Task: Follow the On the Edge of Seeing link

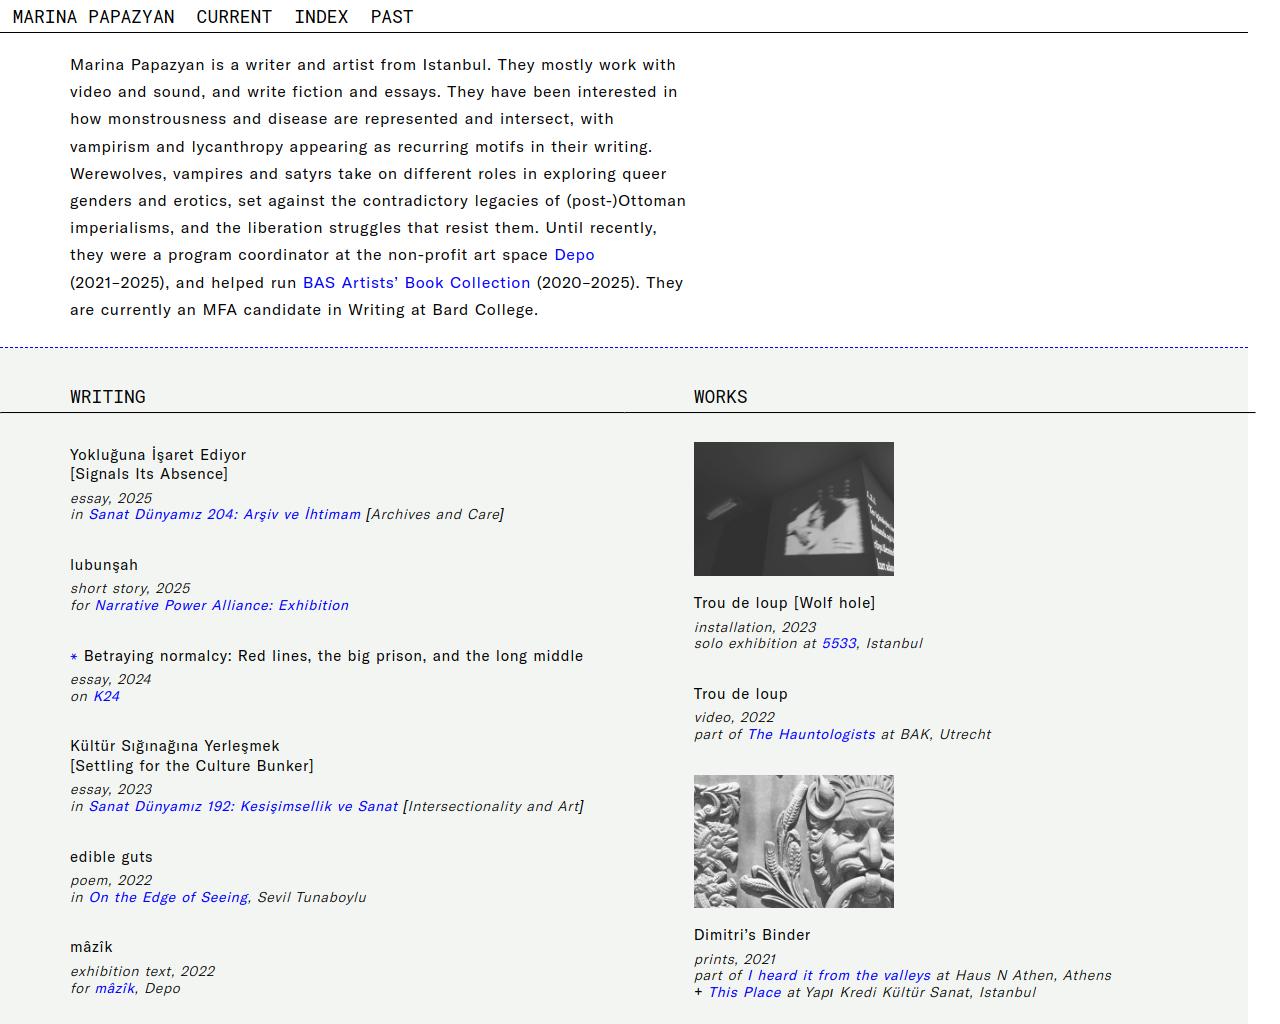Action: tap(168, 898)
